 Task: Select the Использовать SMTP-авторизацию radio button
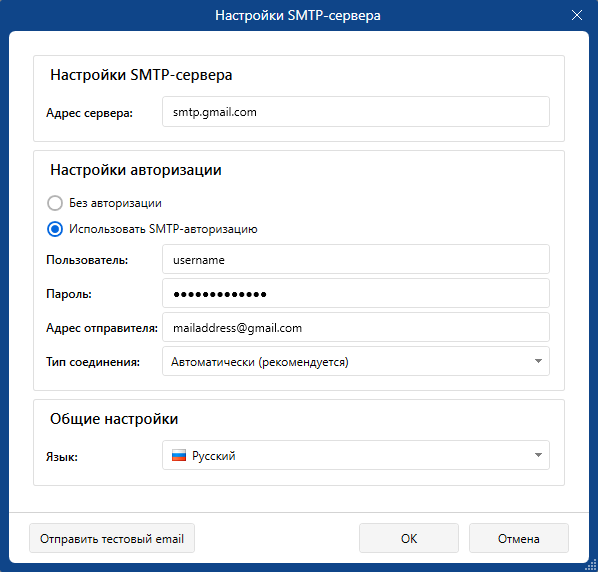pos(55,229)
